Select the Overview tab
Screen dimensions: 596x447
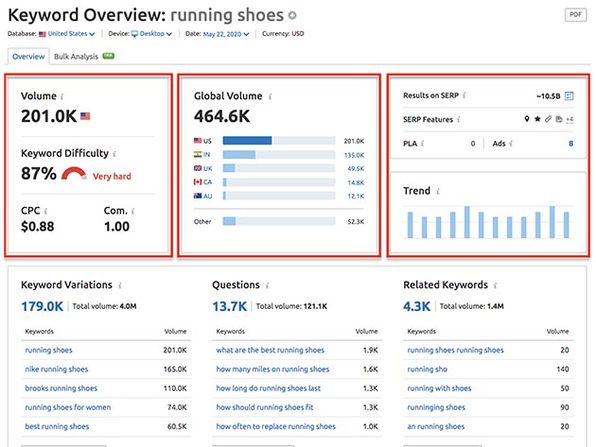pos(29,57)
